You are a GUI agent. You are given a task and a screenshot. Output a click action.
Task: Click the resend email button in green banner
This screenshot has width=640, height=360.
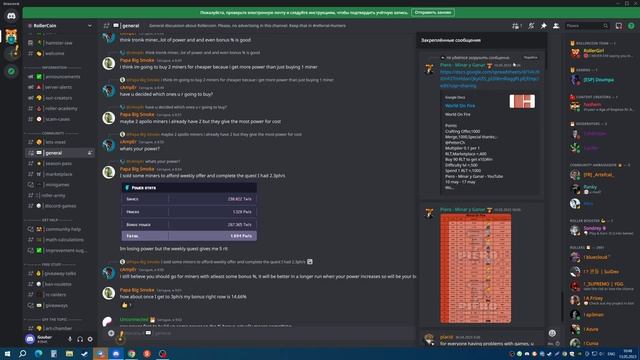tap(433, 13)
